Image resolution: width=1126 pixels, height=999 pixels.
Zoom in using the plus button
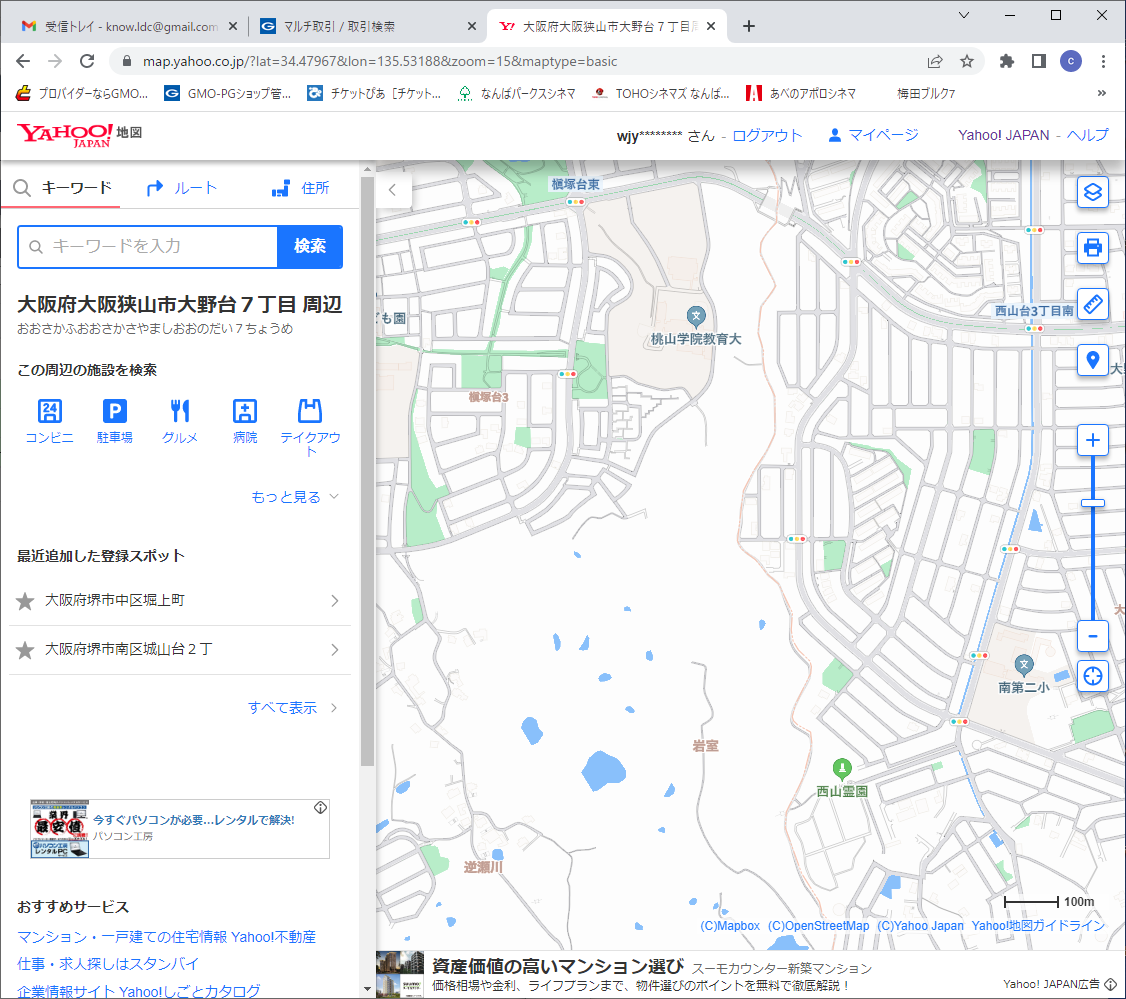(1093, 441)
